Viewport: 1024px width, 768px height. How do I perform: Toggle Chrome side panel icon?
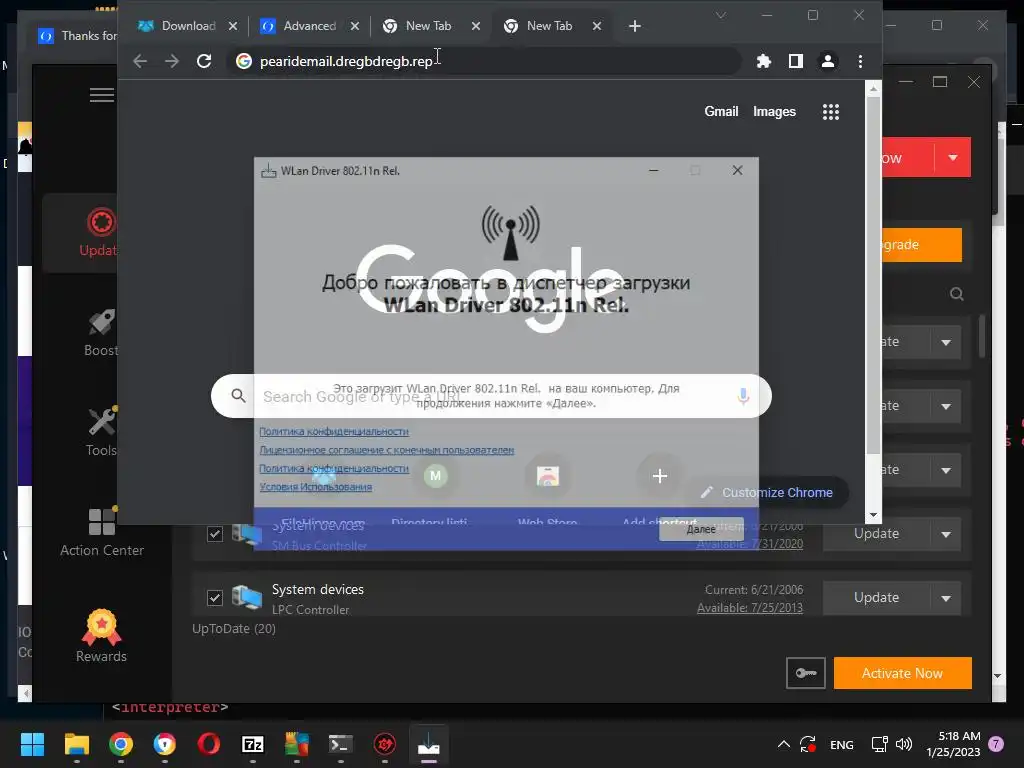[795, 61]
